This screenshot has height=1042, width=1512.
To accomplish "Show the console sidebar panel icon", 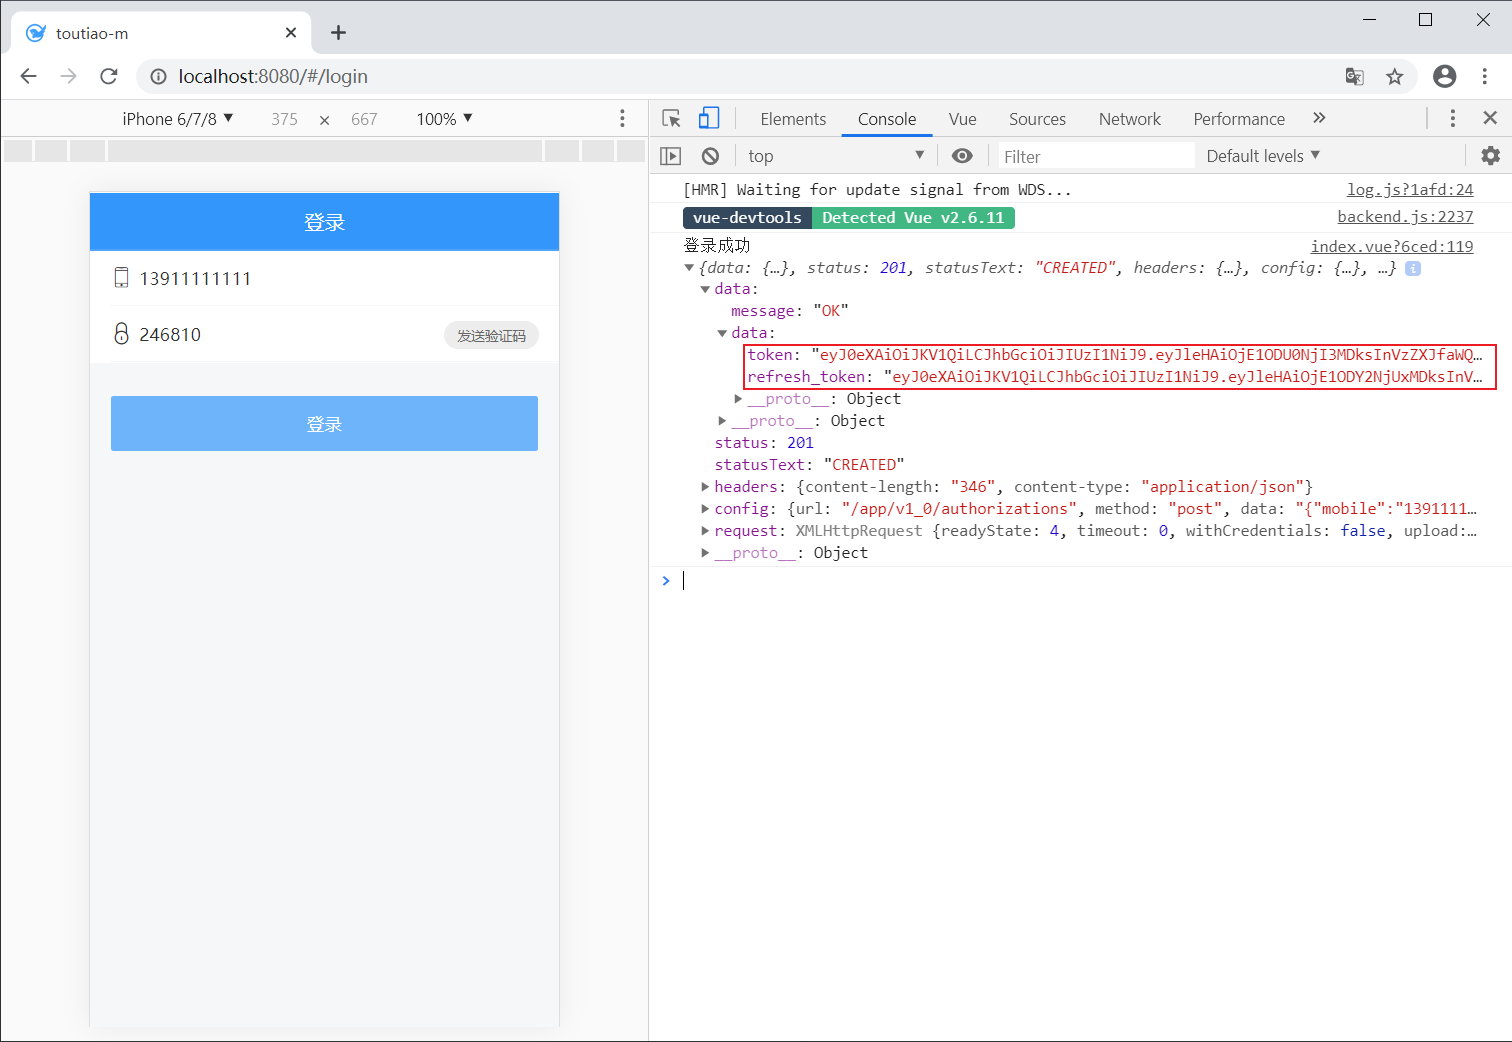I will point(671,156).
